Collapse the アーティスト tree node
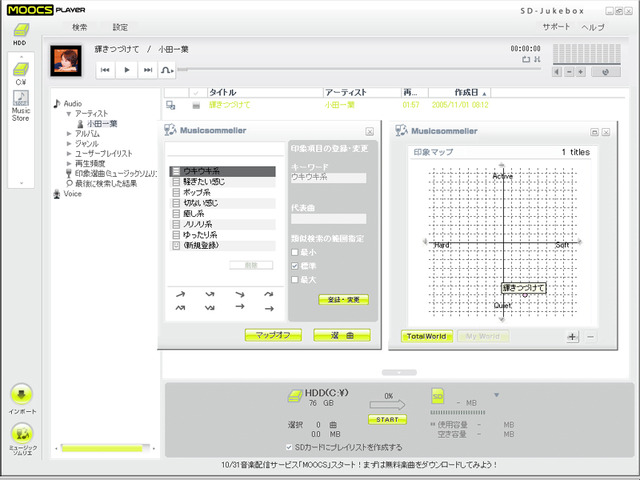Viewport: 640px width, 480px height. pyautogui.click(x=69, y=114)
